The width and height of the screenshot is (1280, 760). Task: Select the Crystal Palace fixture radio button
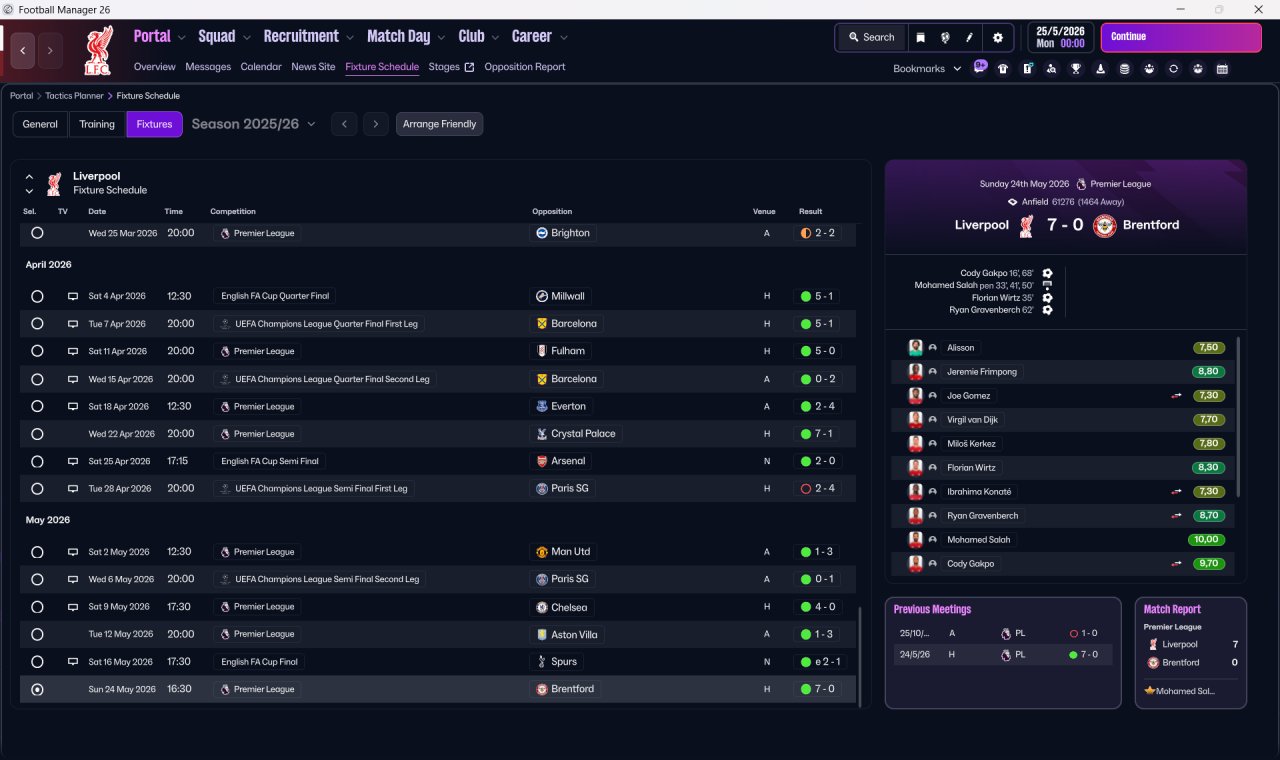37,434
